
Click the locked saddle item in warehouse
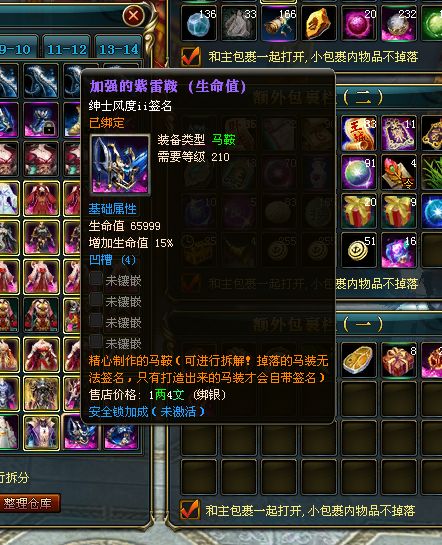(41, 120)
